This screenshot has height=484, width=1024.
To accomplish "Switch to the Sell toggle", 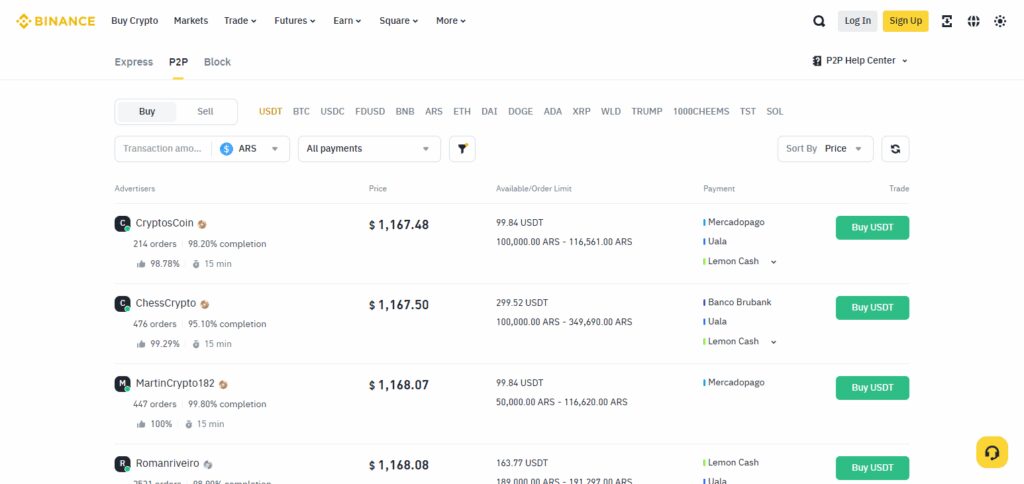I will pyautogui.click(x=205, y=112).
